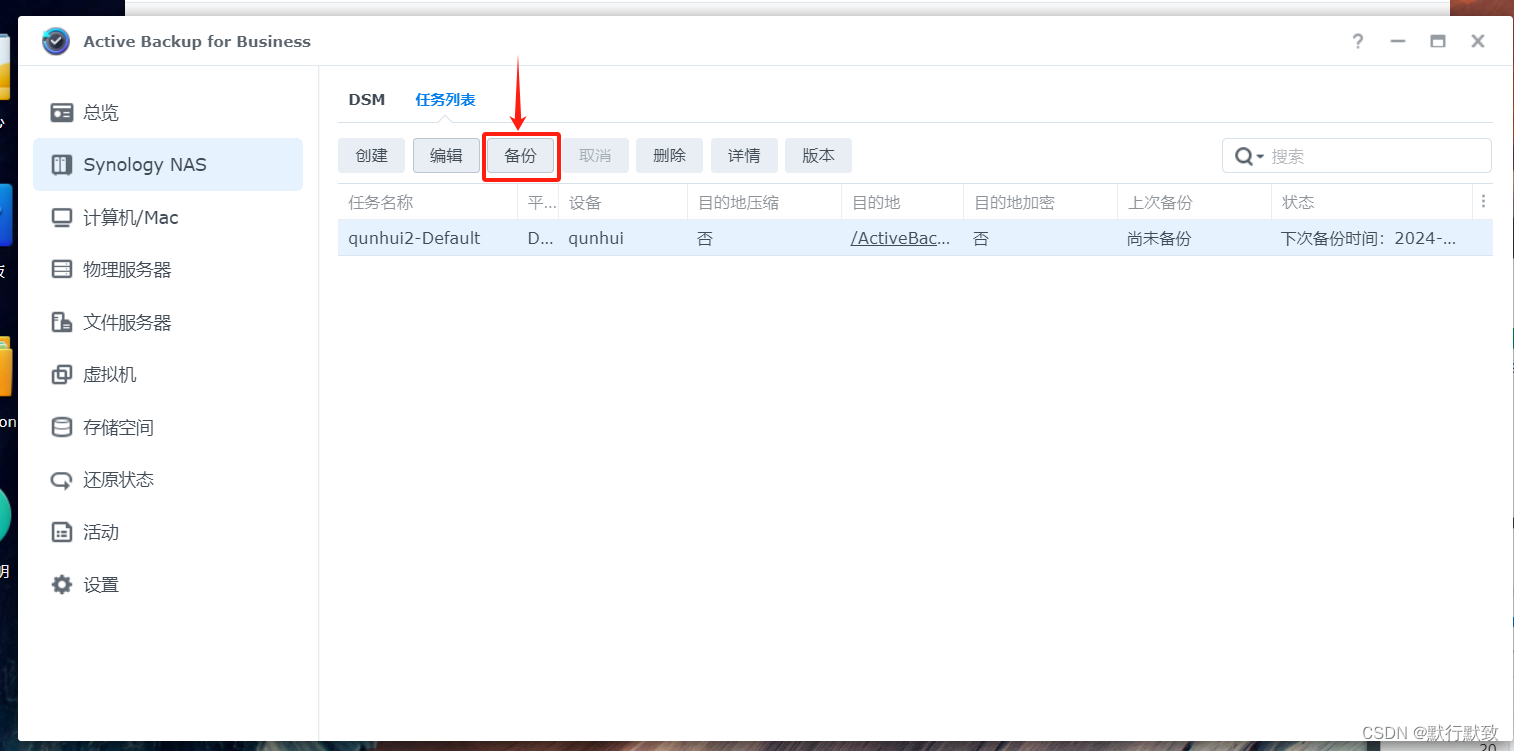This screenshot has height=751, width=1514.
Task: Click the 物理服务器 server icon
Action: [x=62, y=270]
